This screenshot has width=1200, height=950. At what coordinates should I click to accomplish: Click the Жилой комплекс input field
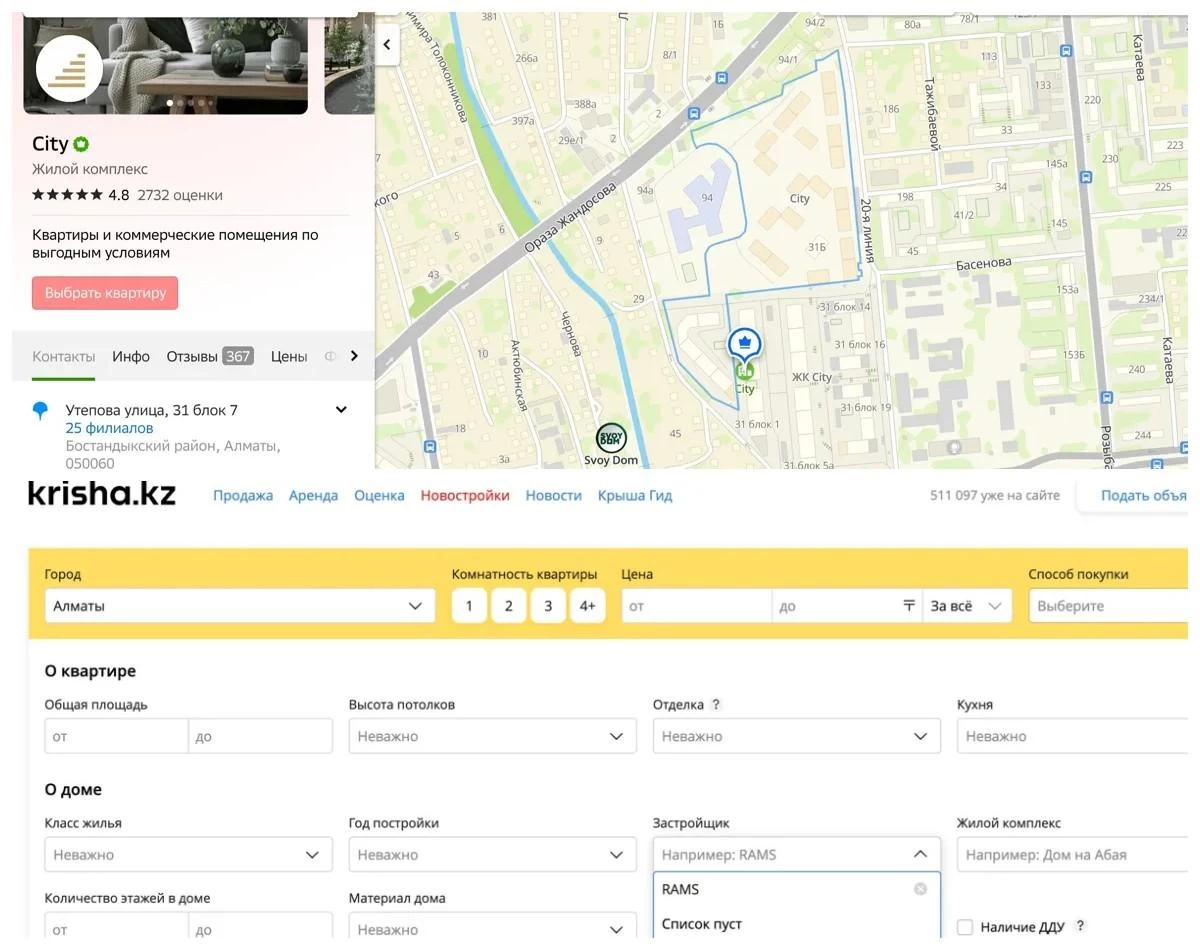coord(1070,855)
